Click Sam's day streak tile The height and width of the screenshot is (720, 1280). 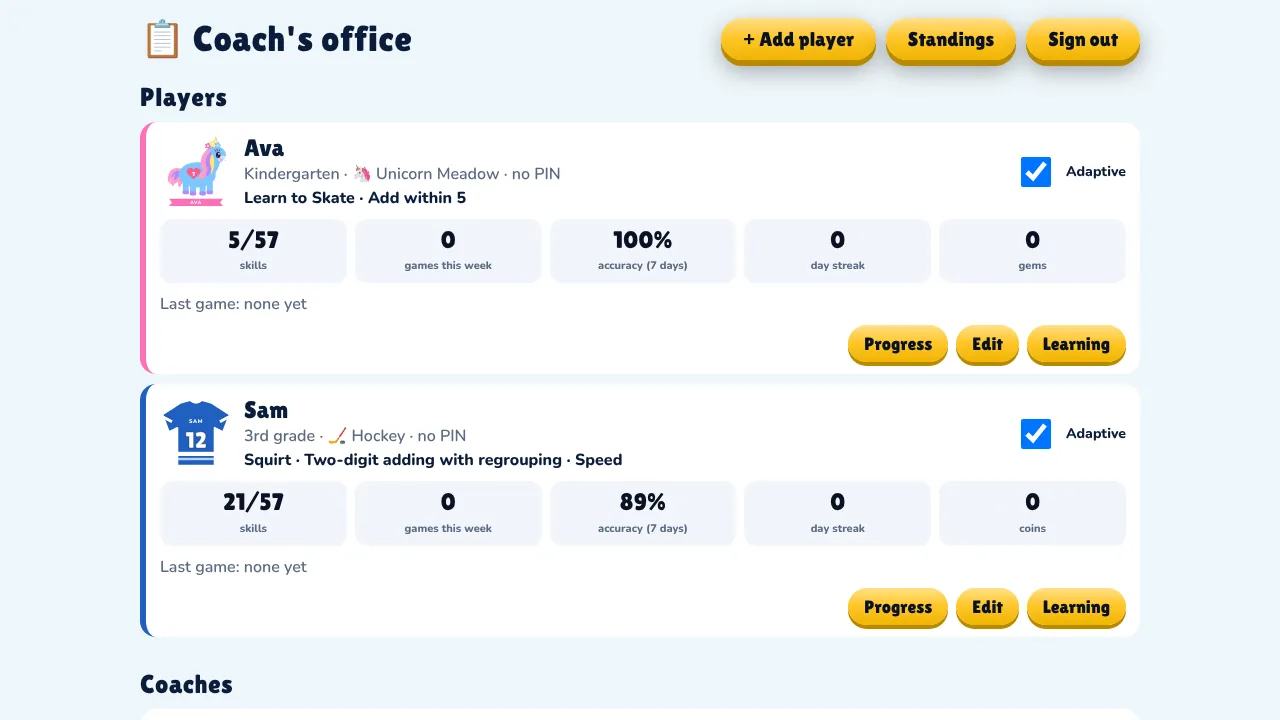coord(837,513)
